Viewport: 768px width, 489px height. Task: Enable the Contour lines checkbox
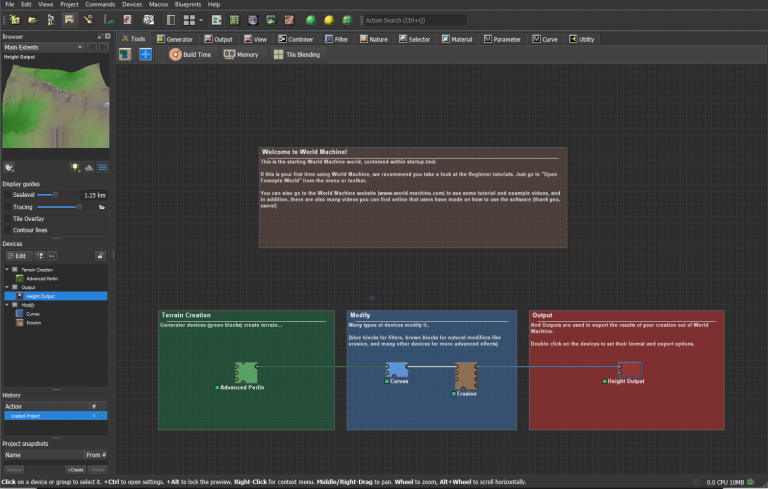[x=7, y=230]
